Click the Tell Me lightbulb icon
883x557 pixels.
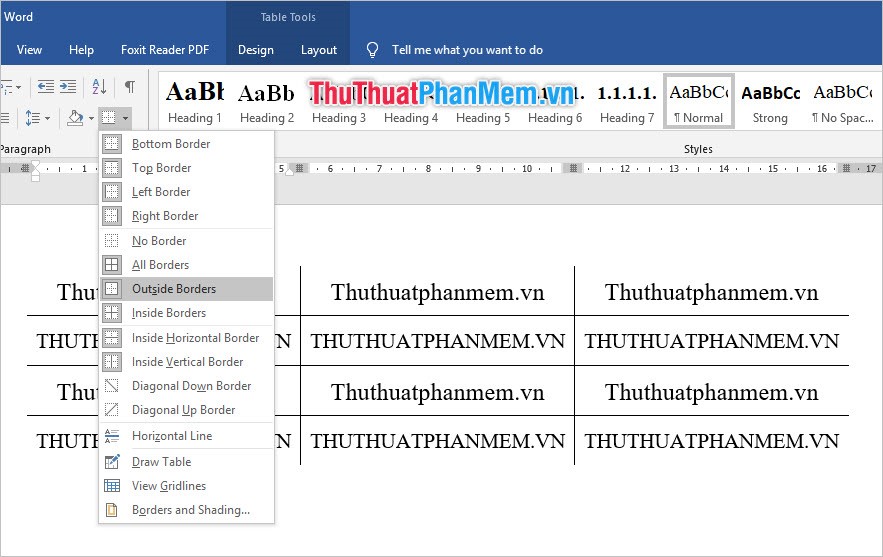tap(372, 50)
